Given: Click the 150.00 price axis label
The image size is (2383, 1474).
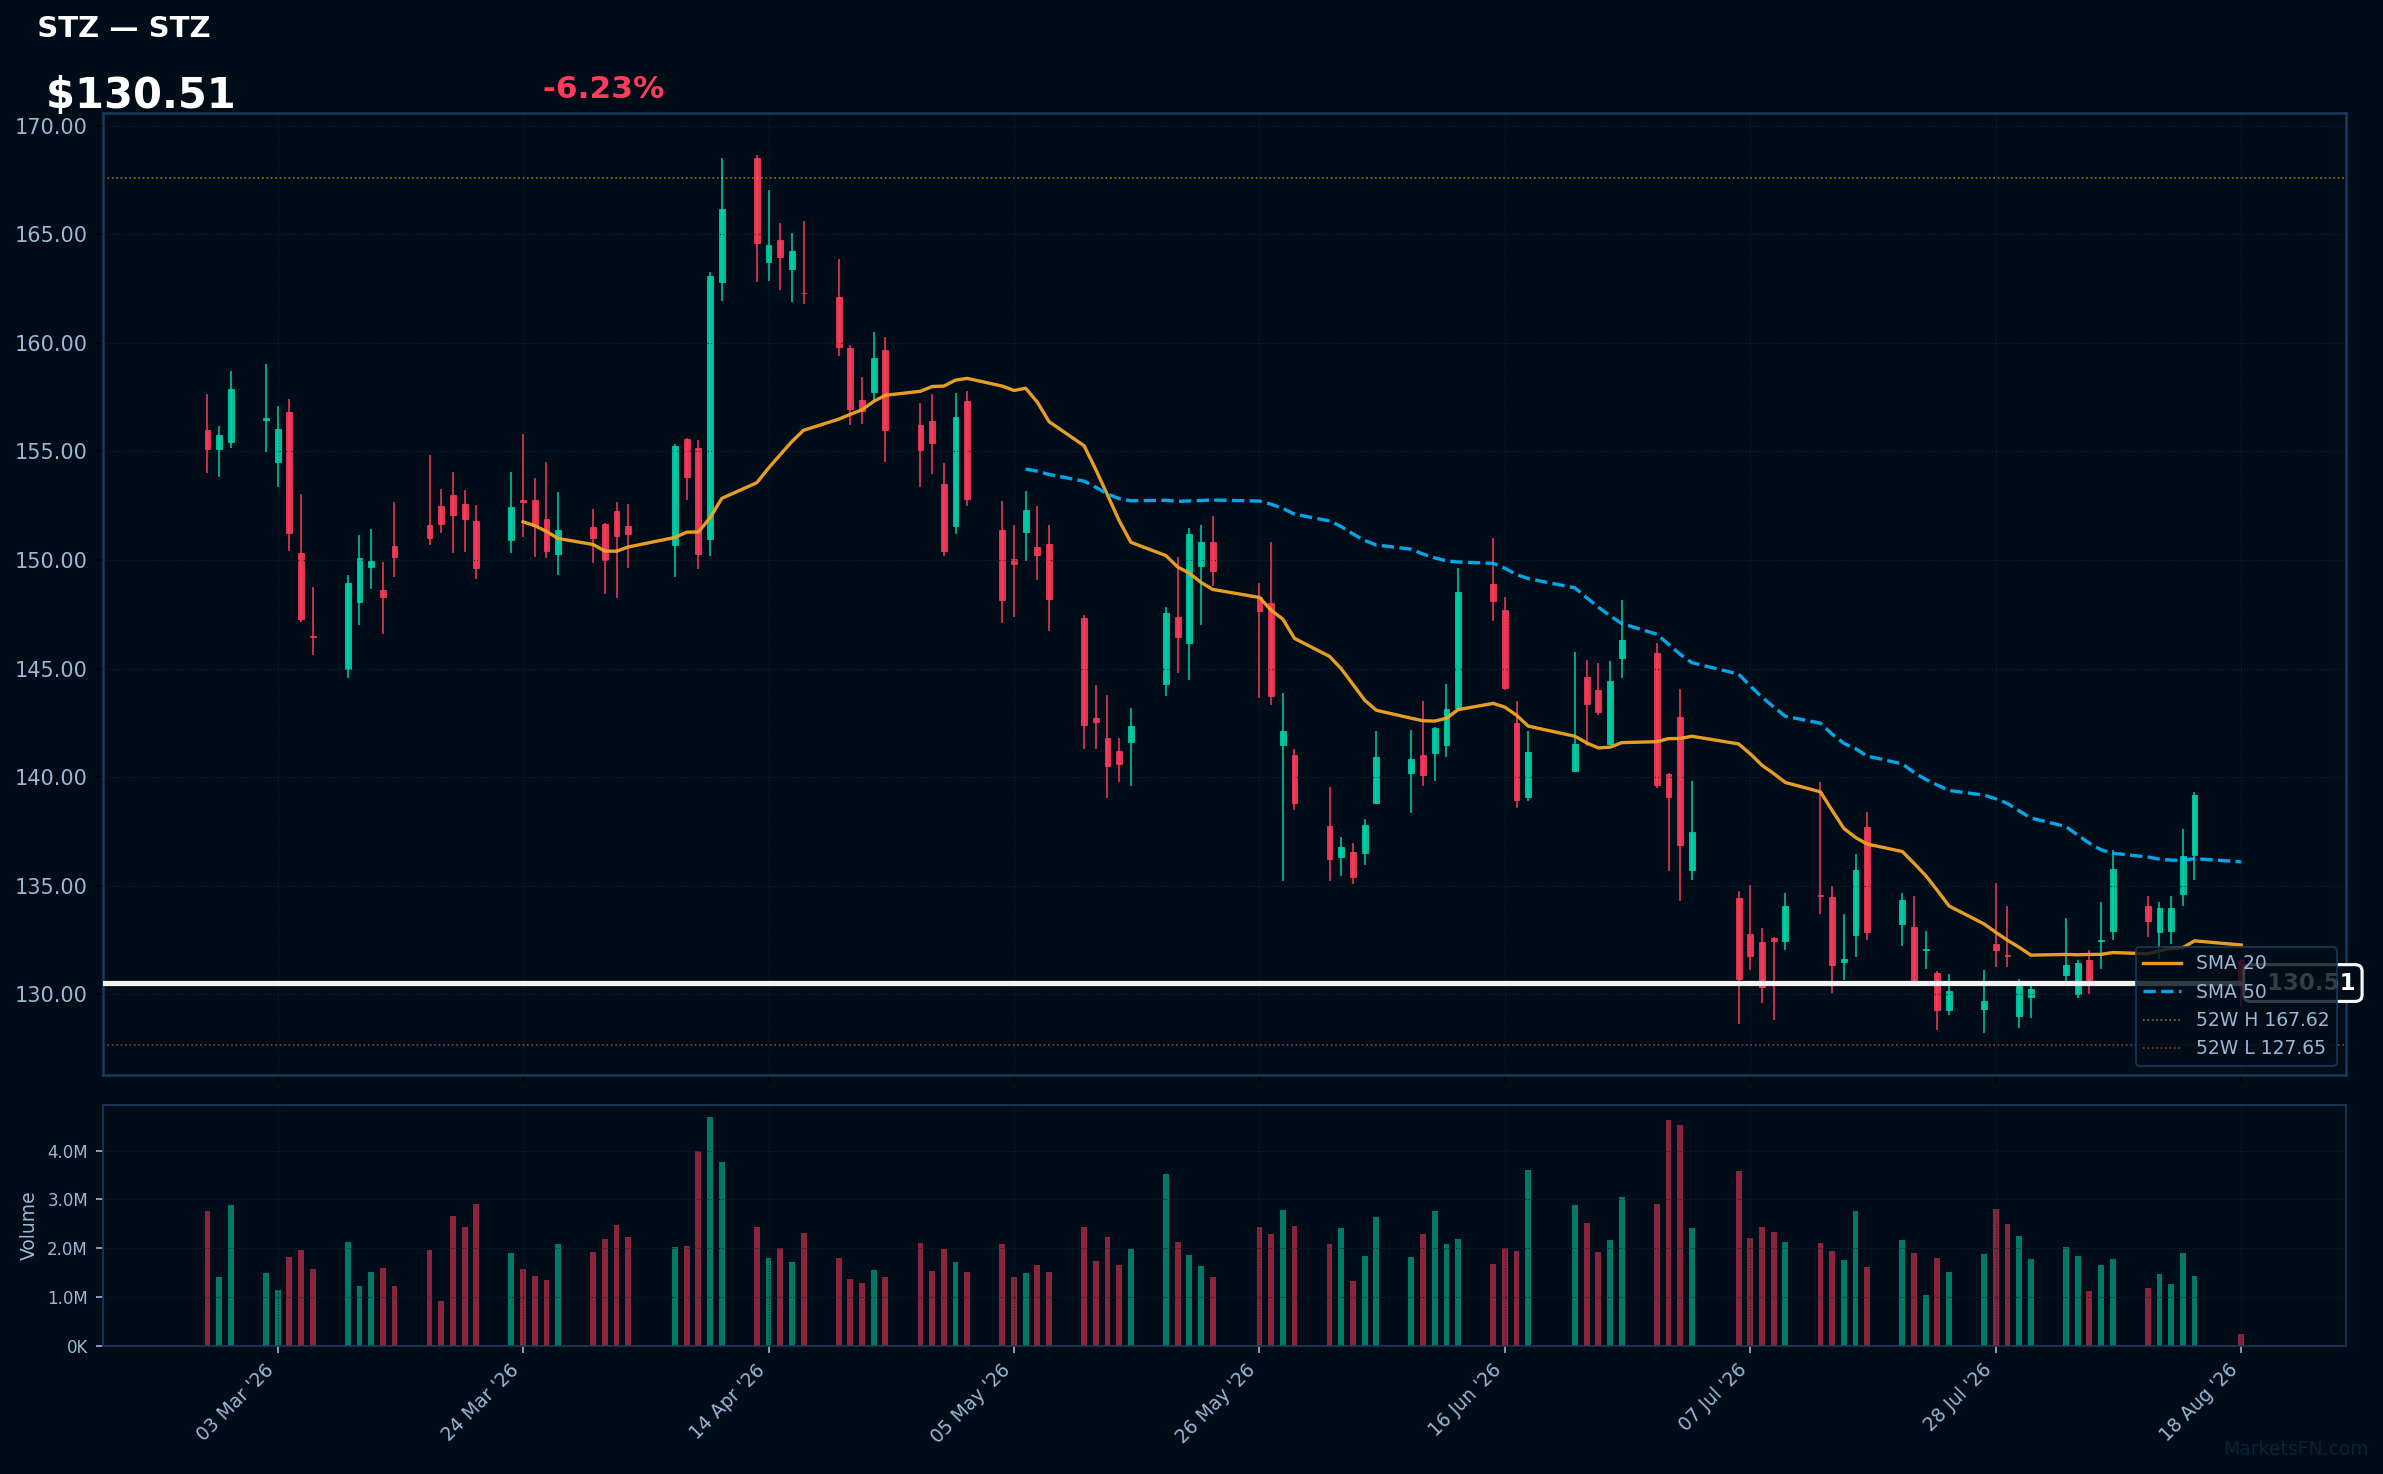Looking at the screenshot, I should click(51, 560).
